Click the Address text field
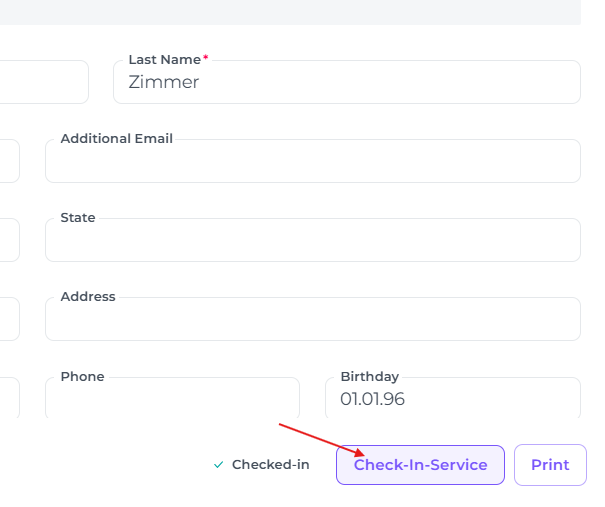The width and height of the screenshot is (605, 507). pos(312,321)
